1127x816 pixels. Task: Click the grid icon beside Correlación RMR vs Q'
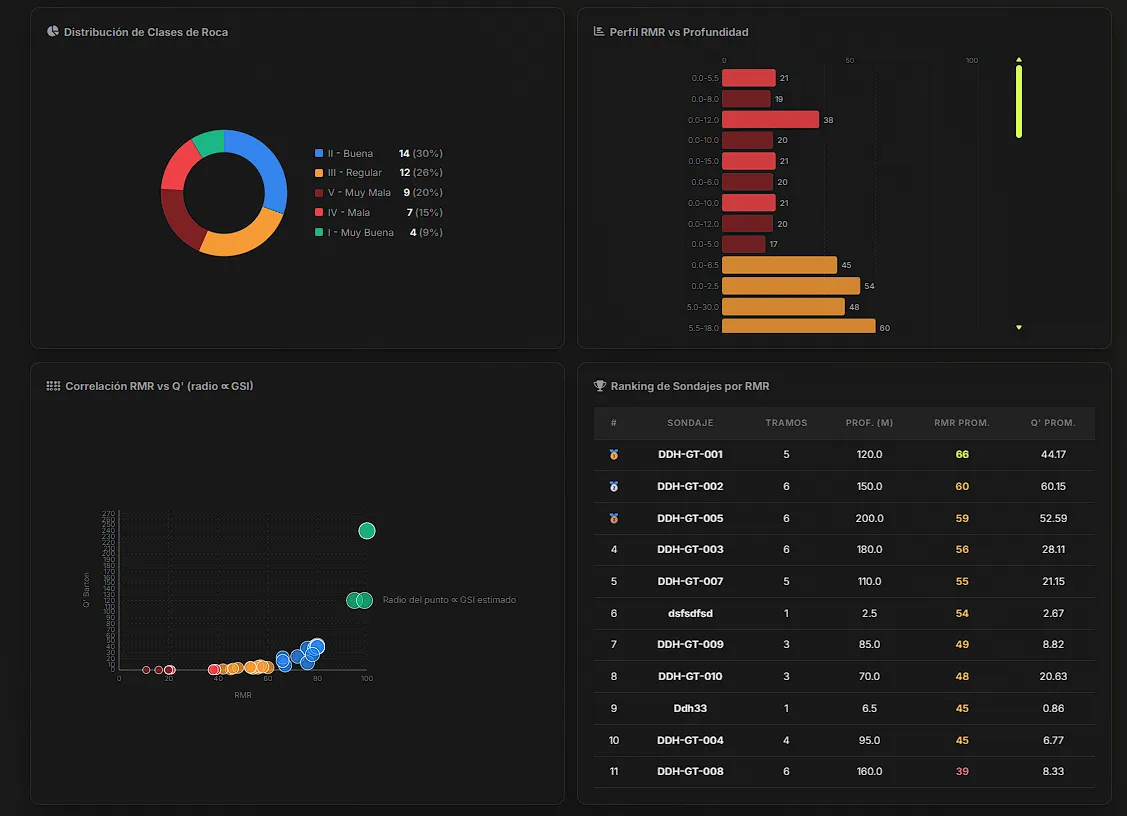point(53,386)
